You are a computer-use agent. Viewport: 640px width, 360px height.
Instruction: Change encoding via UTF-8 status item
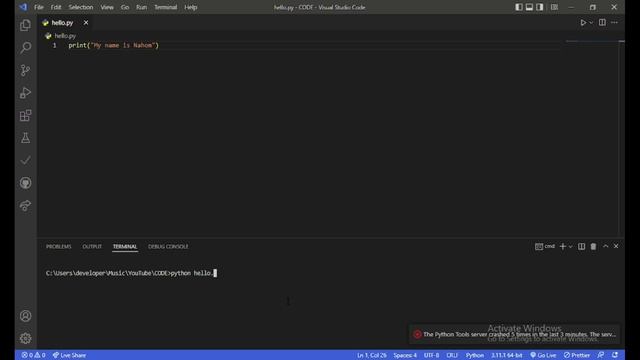coord(431,355)
